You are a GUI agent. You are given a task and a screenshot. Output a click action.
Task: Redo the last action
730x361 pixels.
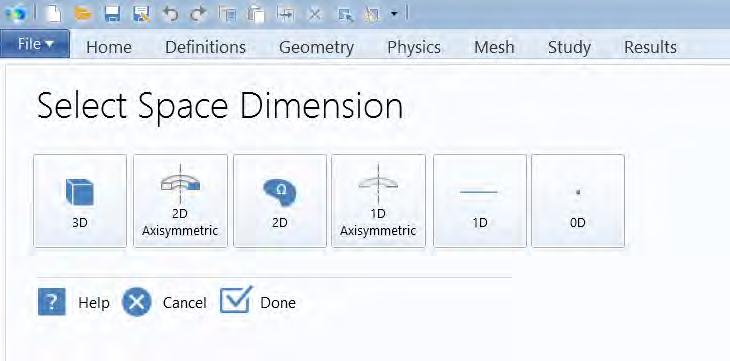(199, 14)
